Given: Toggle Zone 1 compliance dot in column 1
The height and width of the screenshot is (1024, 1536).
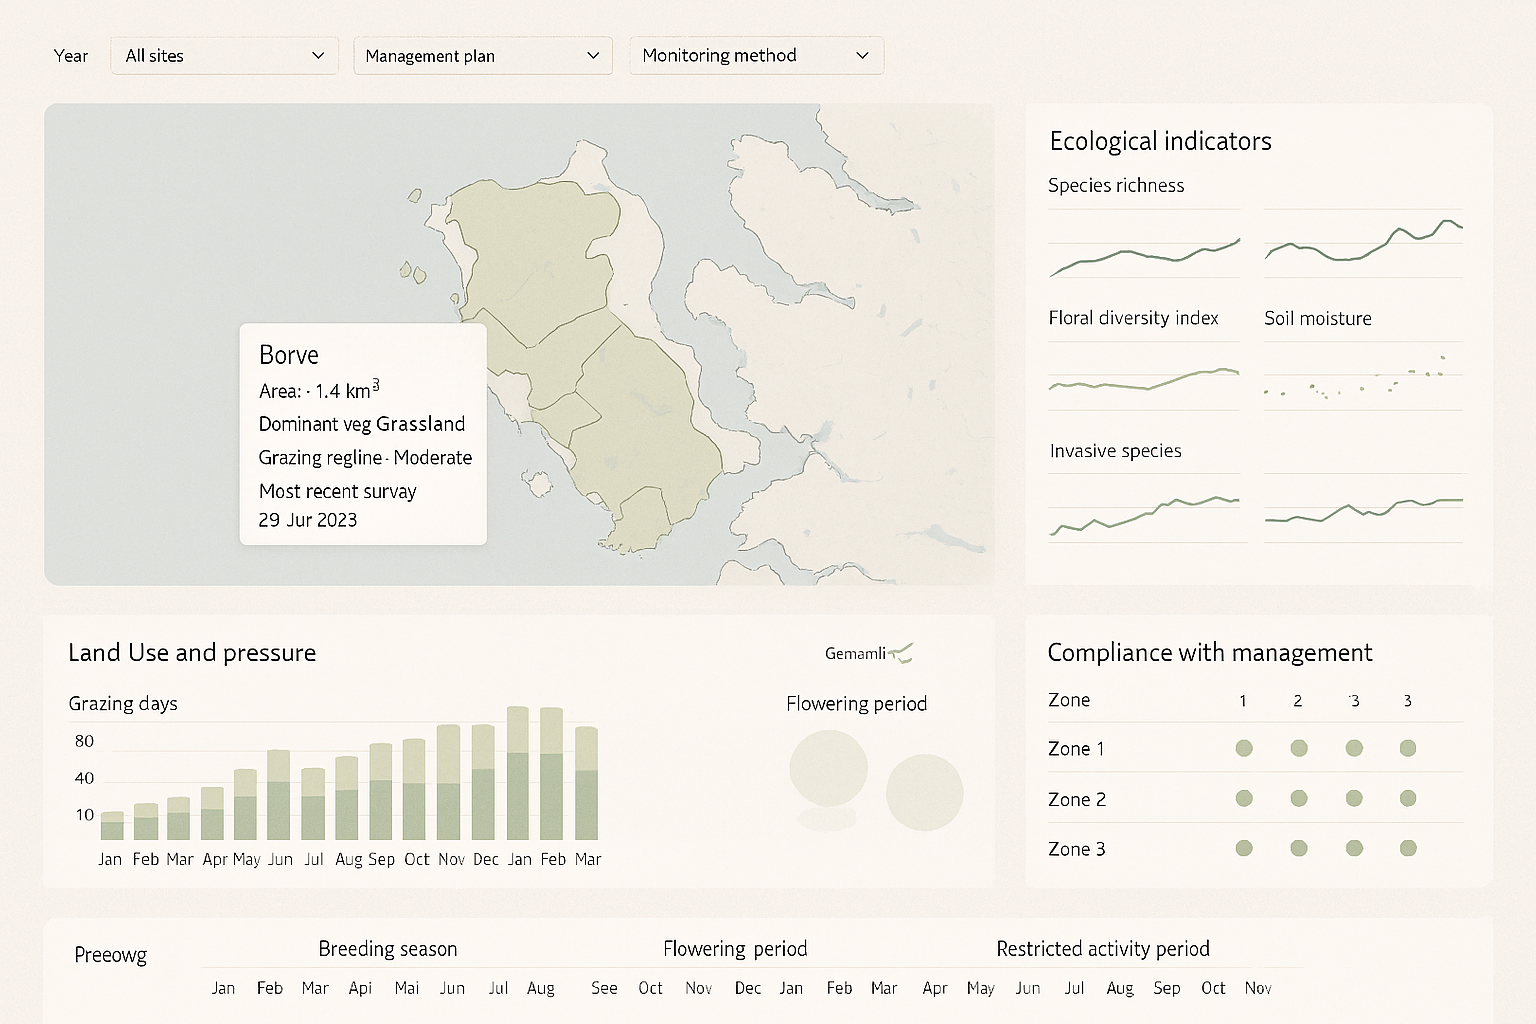Looking at the screenshot, I should coord(1243,747).
